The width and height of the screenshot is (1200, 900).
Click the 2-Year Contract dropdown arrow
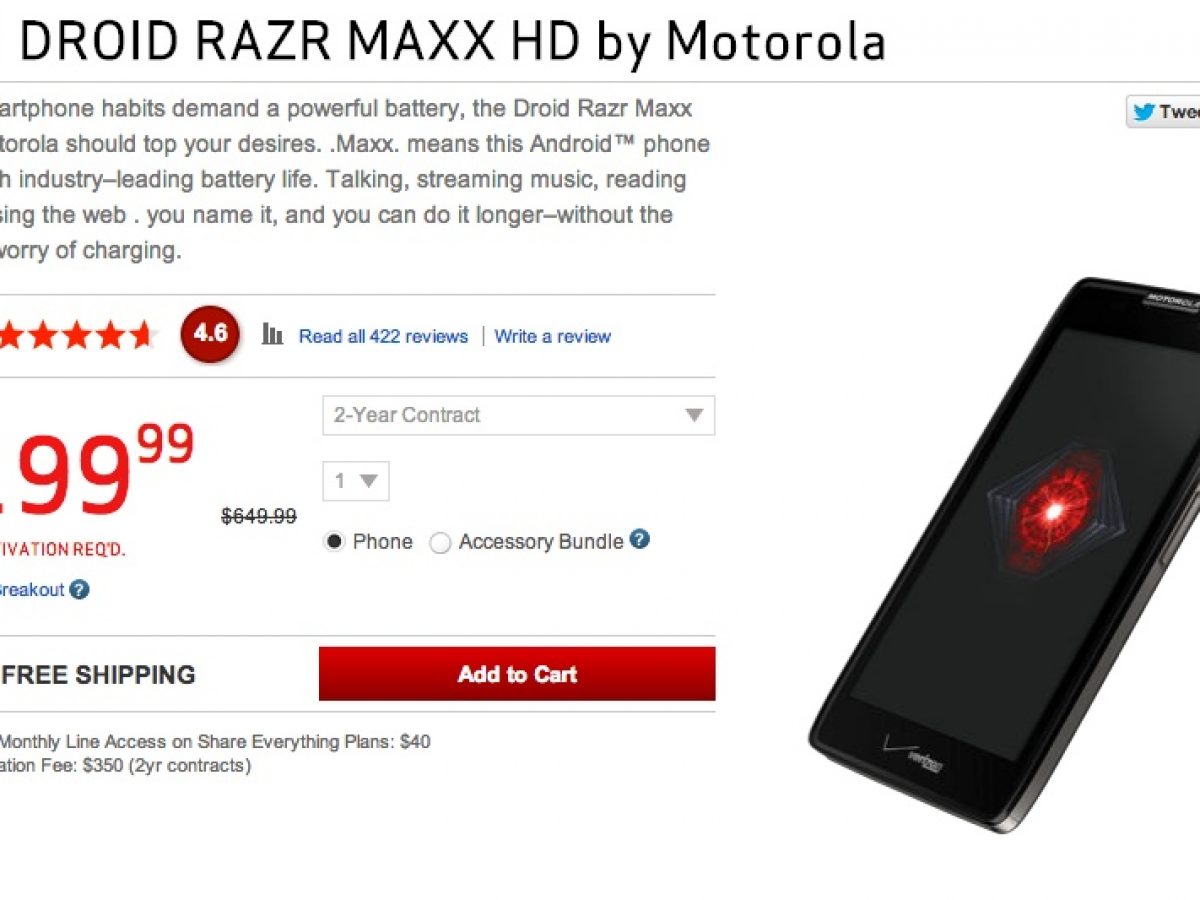694,415
